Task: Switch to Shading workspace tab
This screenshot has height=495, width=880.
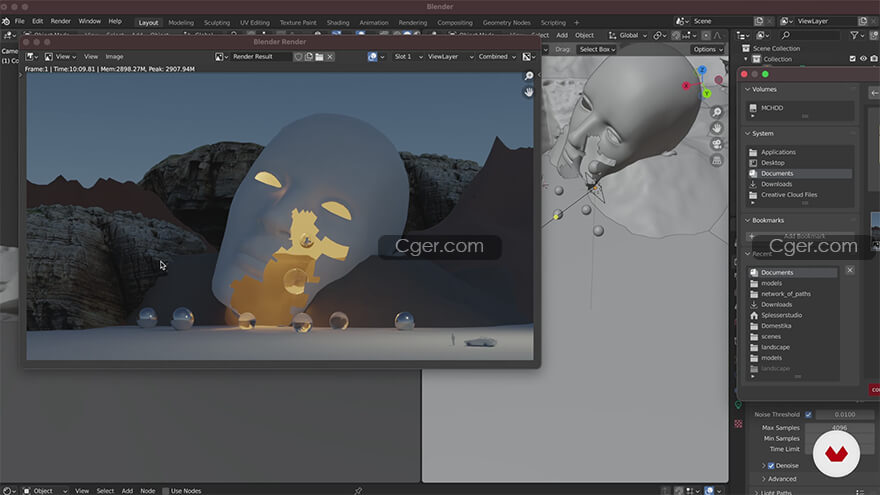Action: coord(338,23)
